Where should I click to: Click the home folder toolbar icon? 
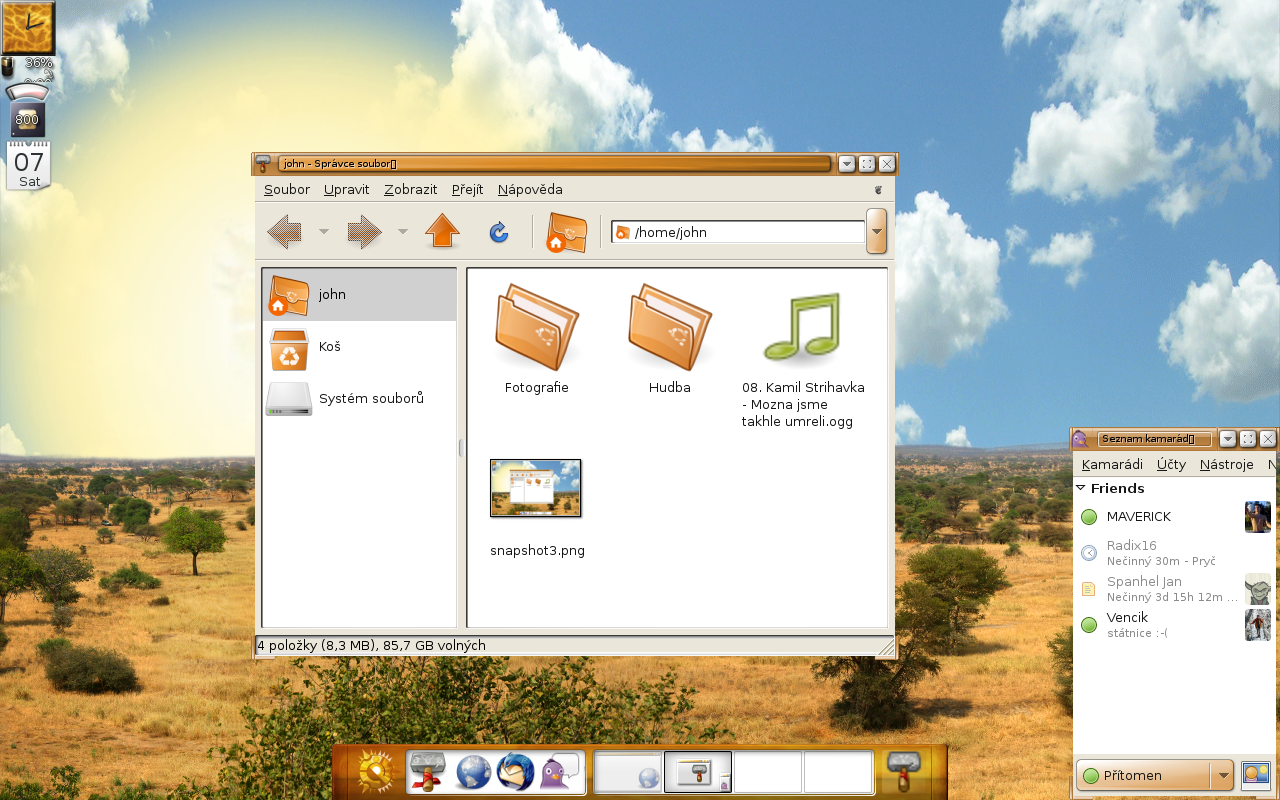[566, 232]
